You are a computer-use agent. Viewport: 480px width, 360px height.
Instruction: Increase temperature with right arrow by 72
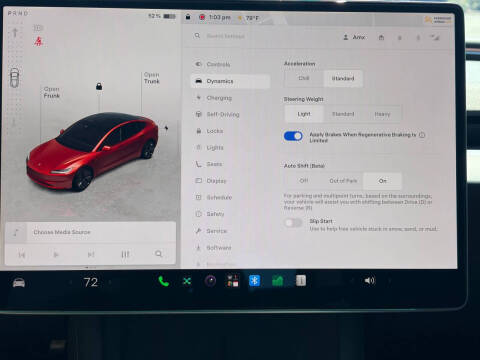110,282
